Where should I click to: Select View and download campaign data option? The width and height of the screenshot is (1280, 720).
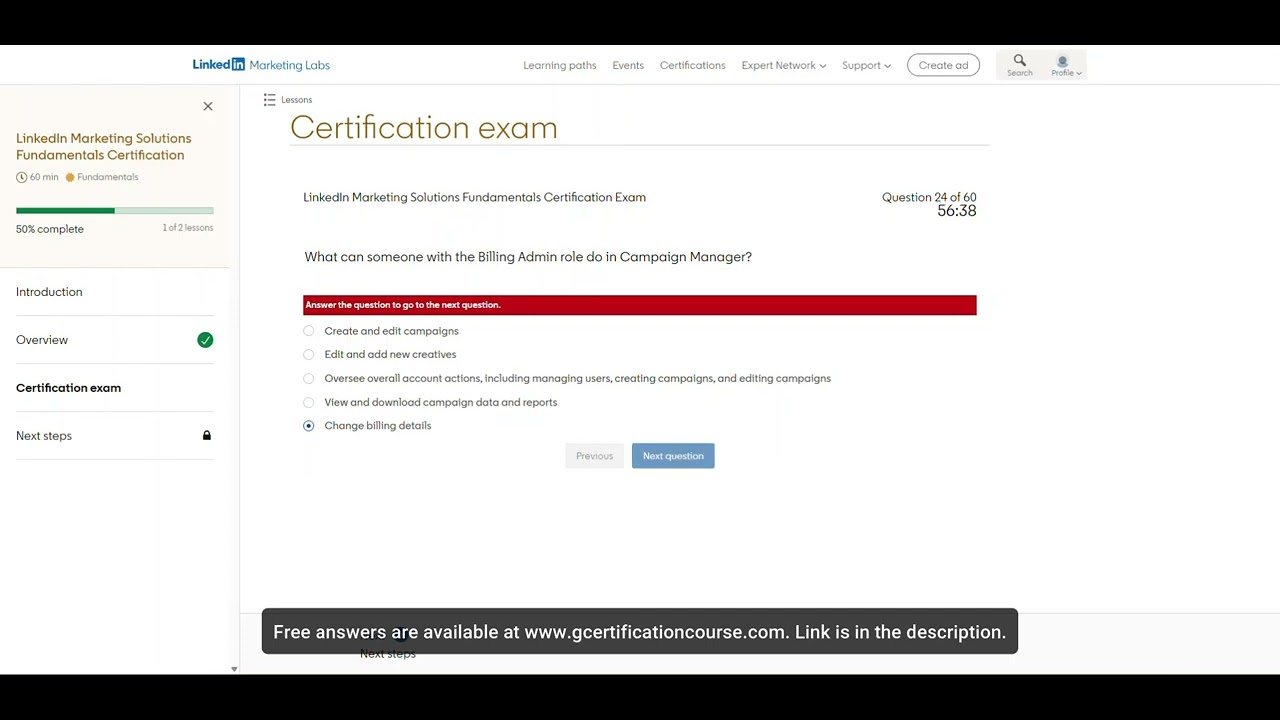pyautogui.click(x=308, y=402)
